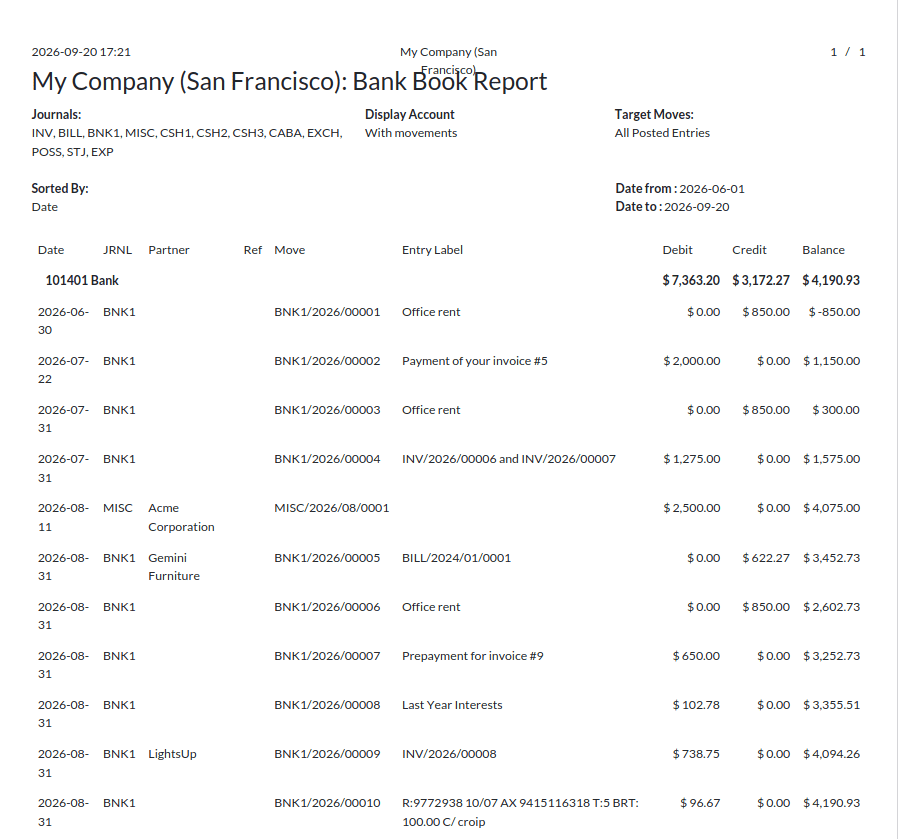Click the 'Journals:' heading
The width and height of the screenshot is (898, 839).
pyautogui.click(x=56, y=115)
